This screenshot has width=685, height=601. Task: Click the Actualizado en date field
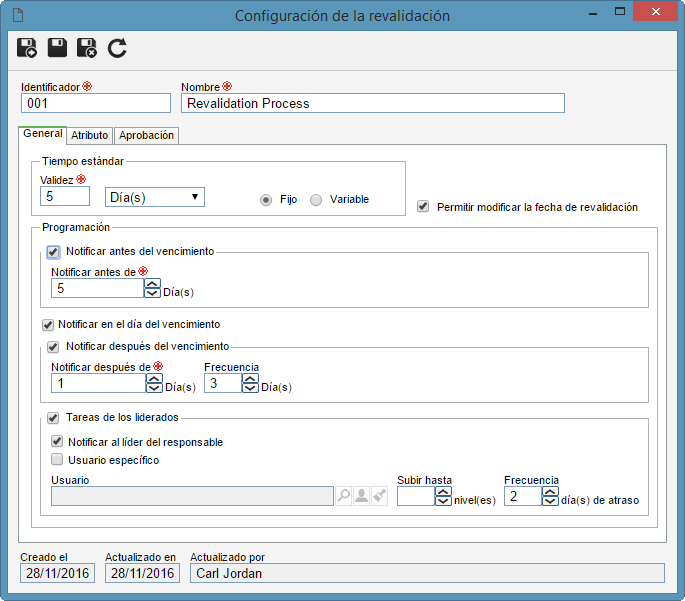point(142,573)
